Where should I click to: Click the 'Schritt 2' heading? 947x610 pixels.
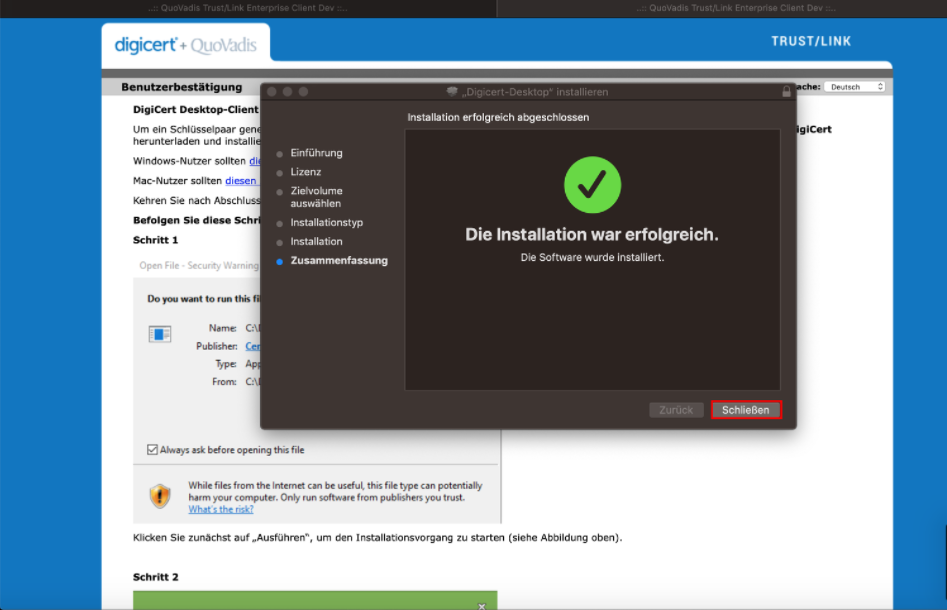point(156,577)
